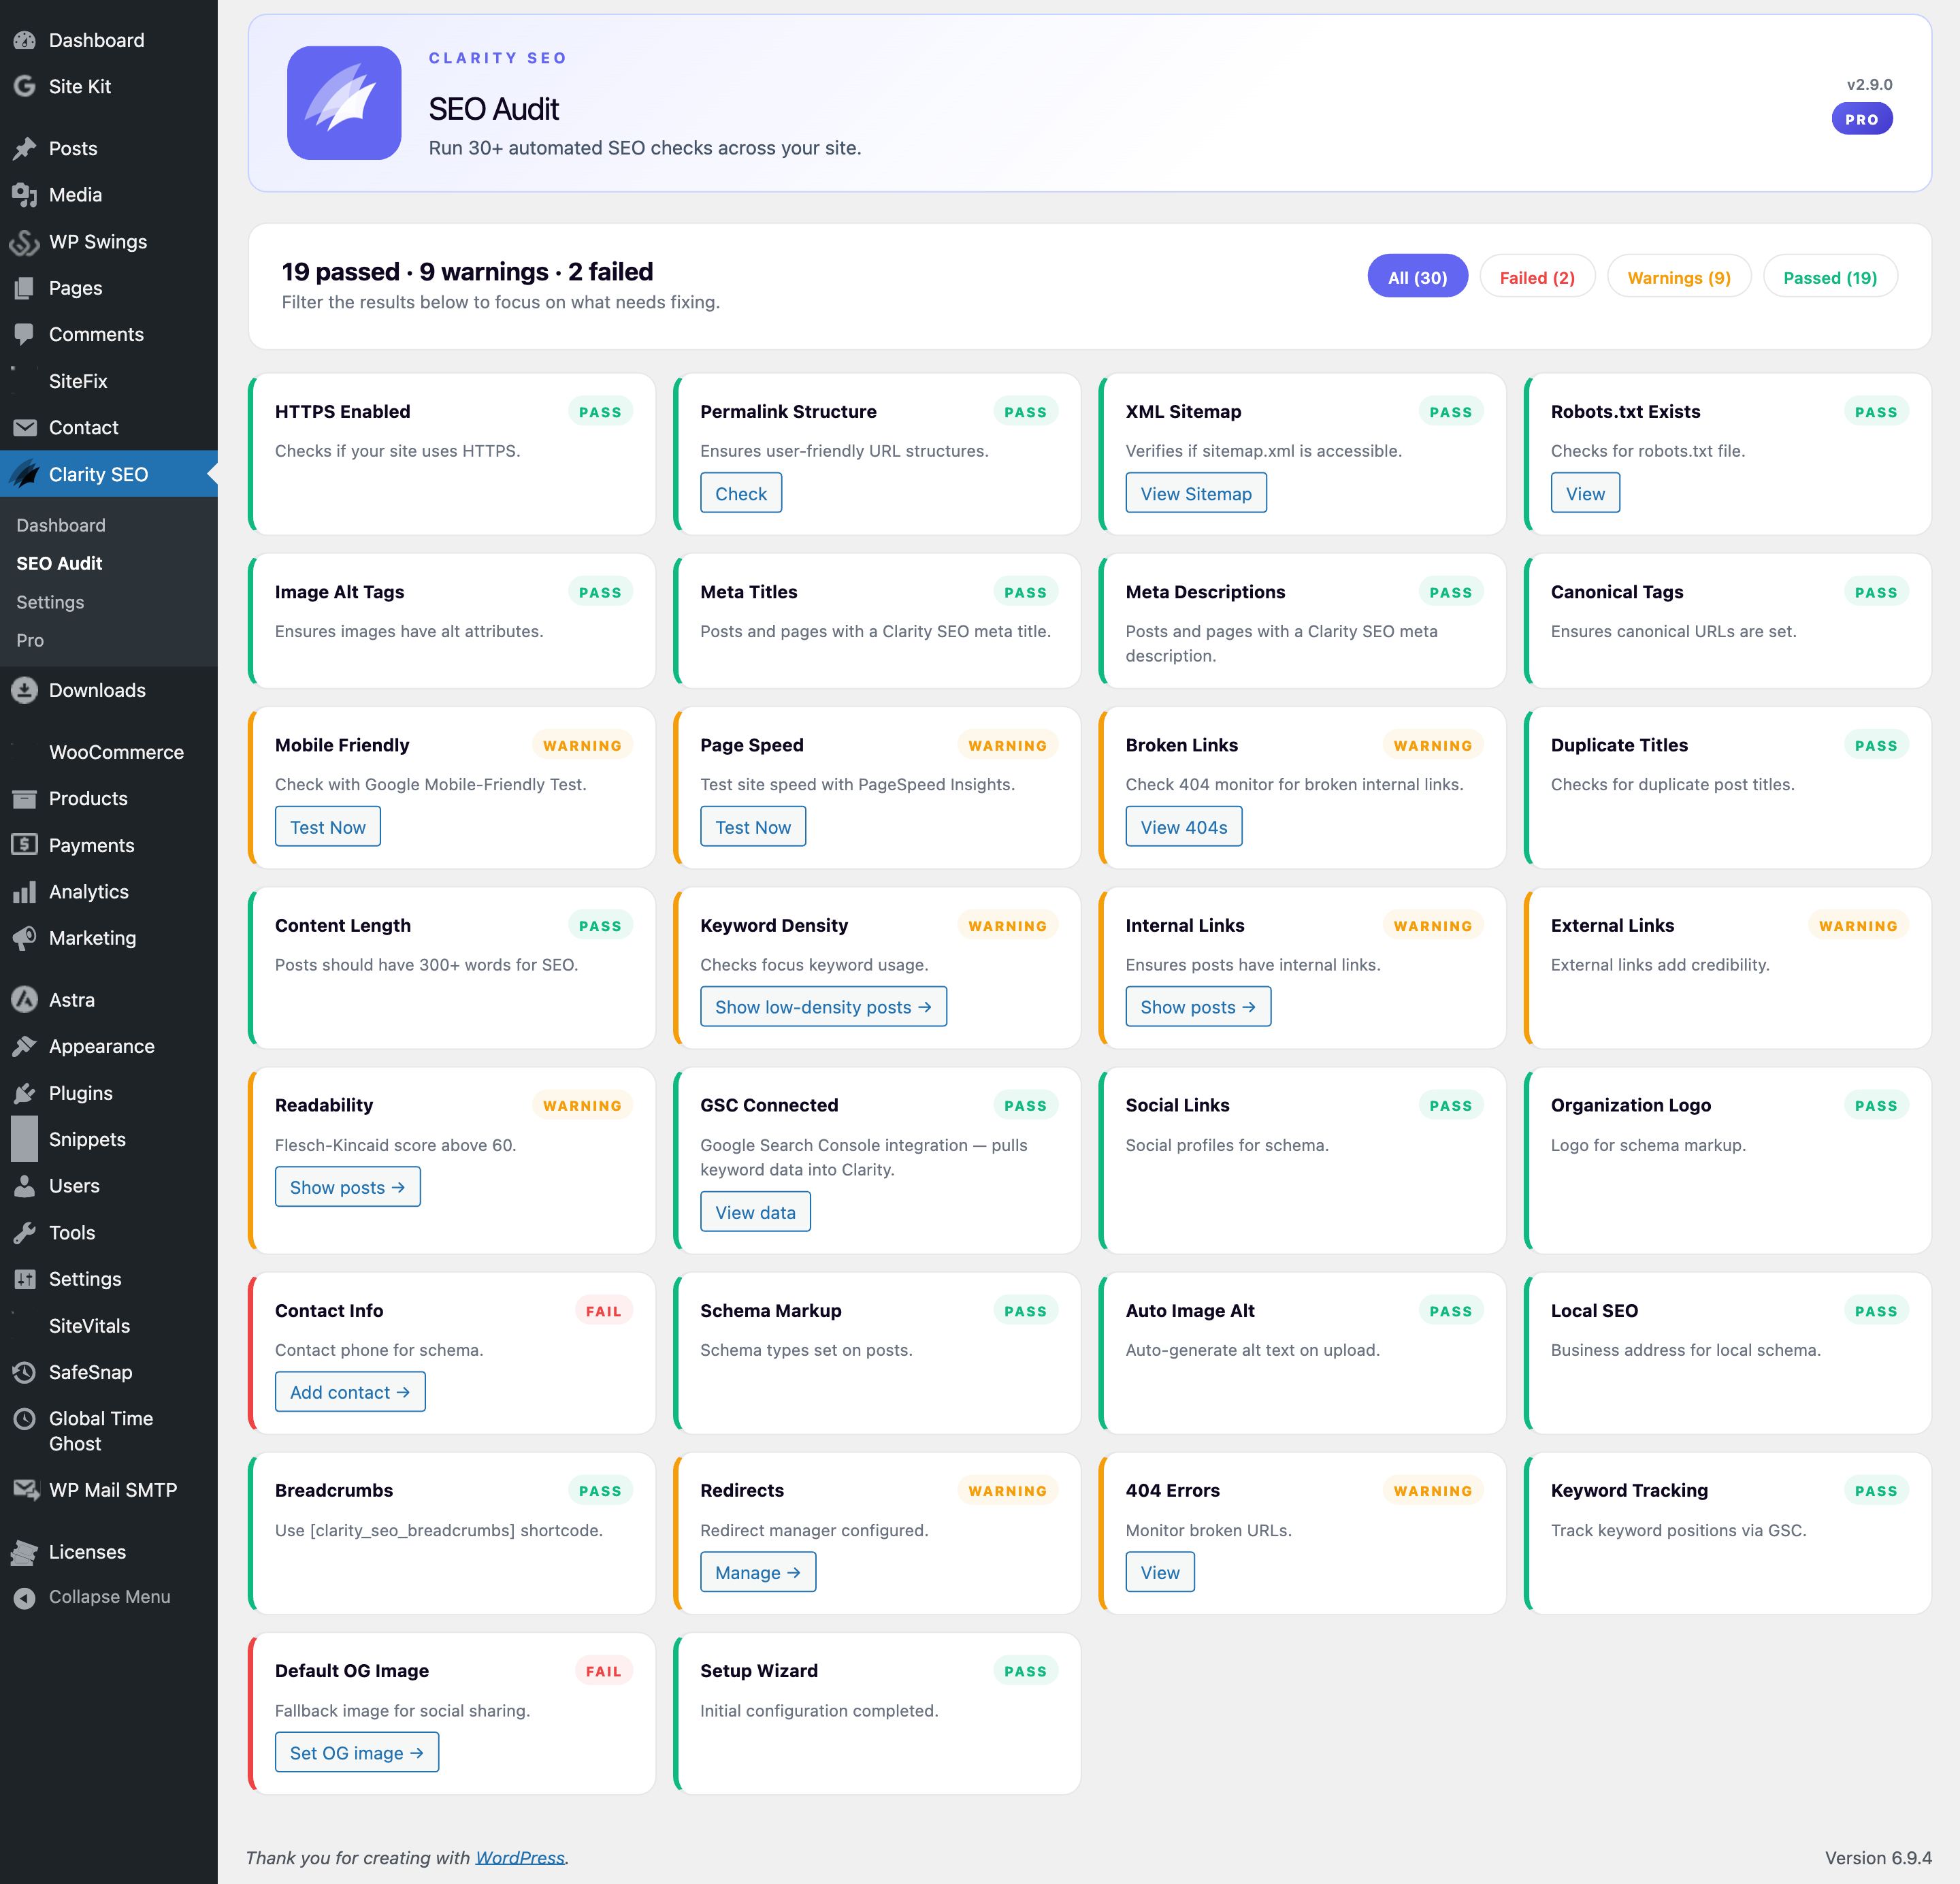The height and width of the screenshot is (1884, 1960).
Task: Click Show posts under Readability
Action: [x=348, y=1187]
